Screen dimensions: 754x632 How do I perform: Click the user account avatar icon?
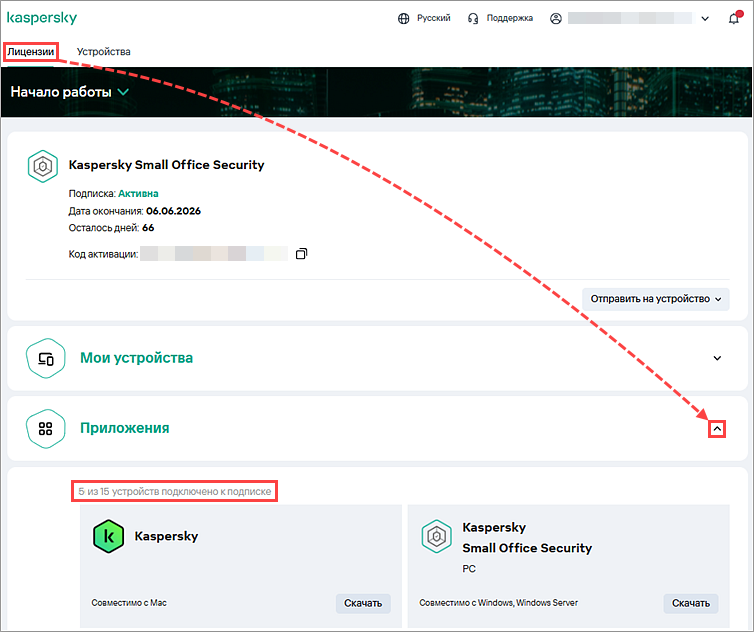[x=556, y=18]
